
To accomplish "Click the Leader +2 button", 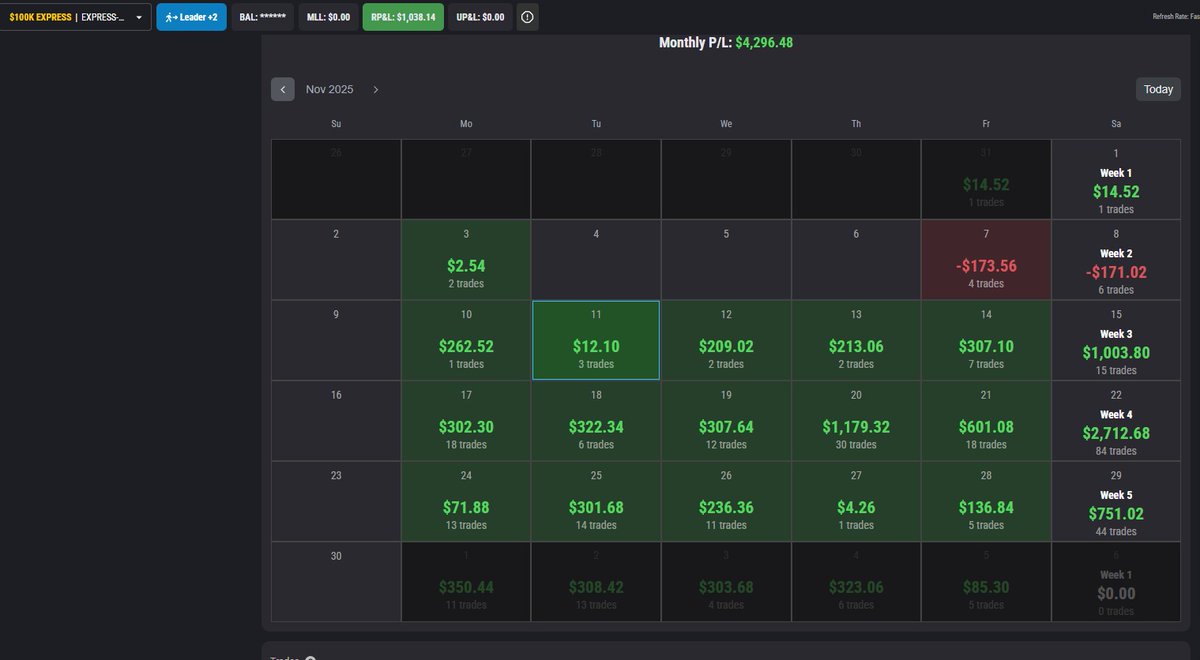I will point(191,17).
